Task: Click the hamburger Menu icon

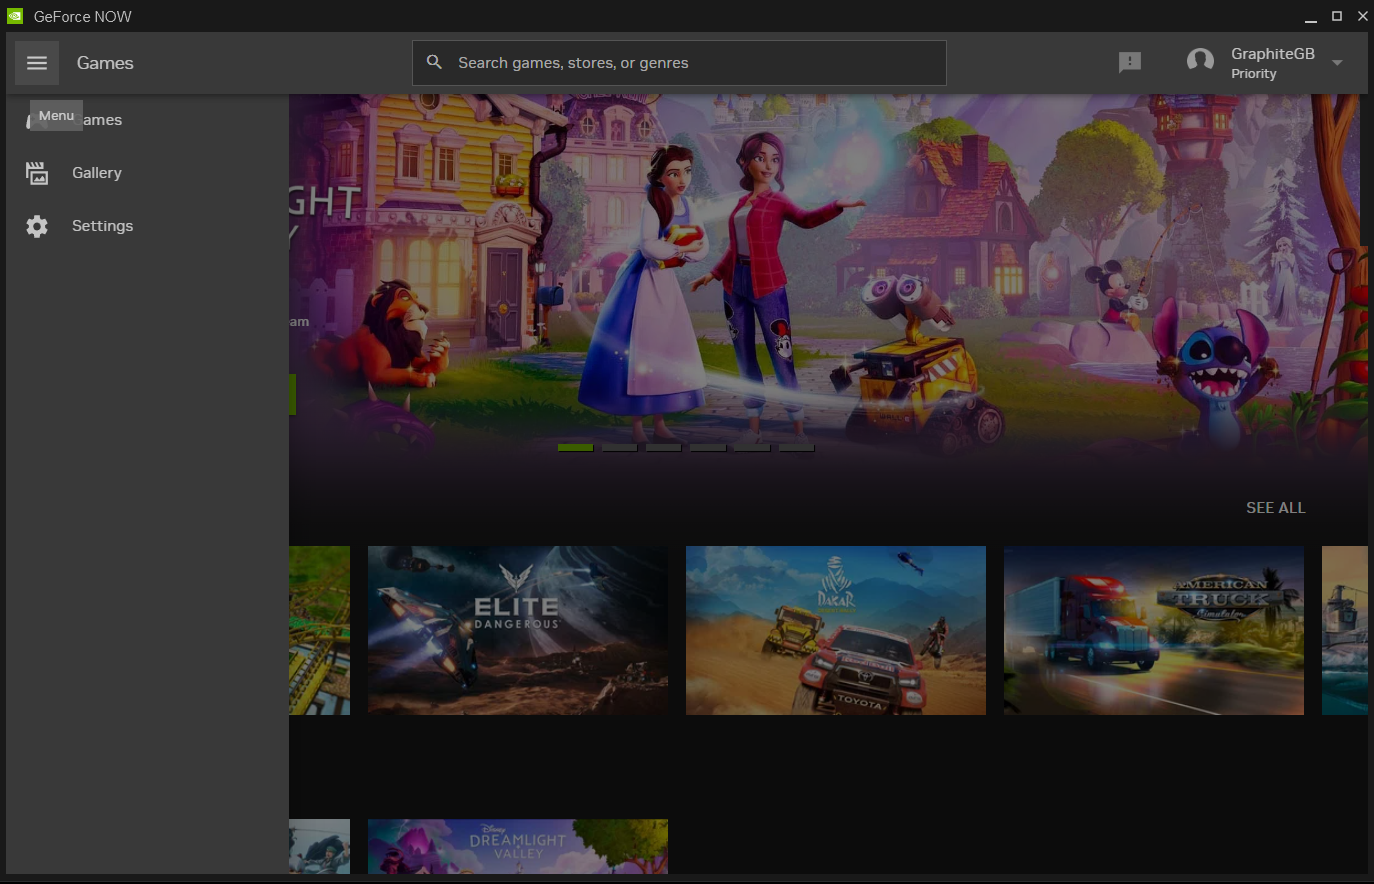Action: pos(37,63)
